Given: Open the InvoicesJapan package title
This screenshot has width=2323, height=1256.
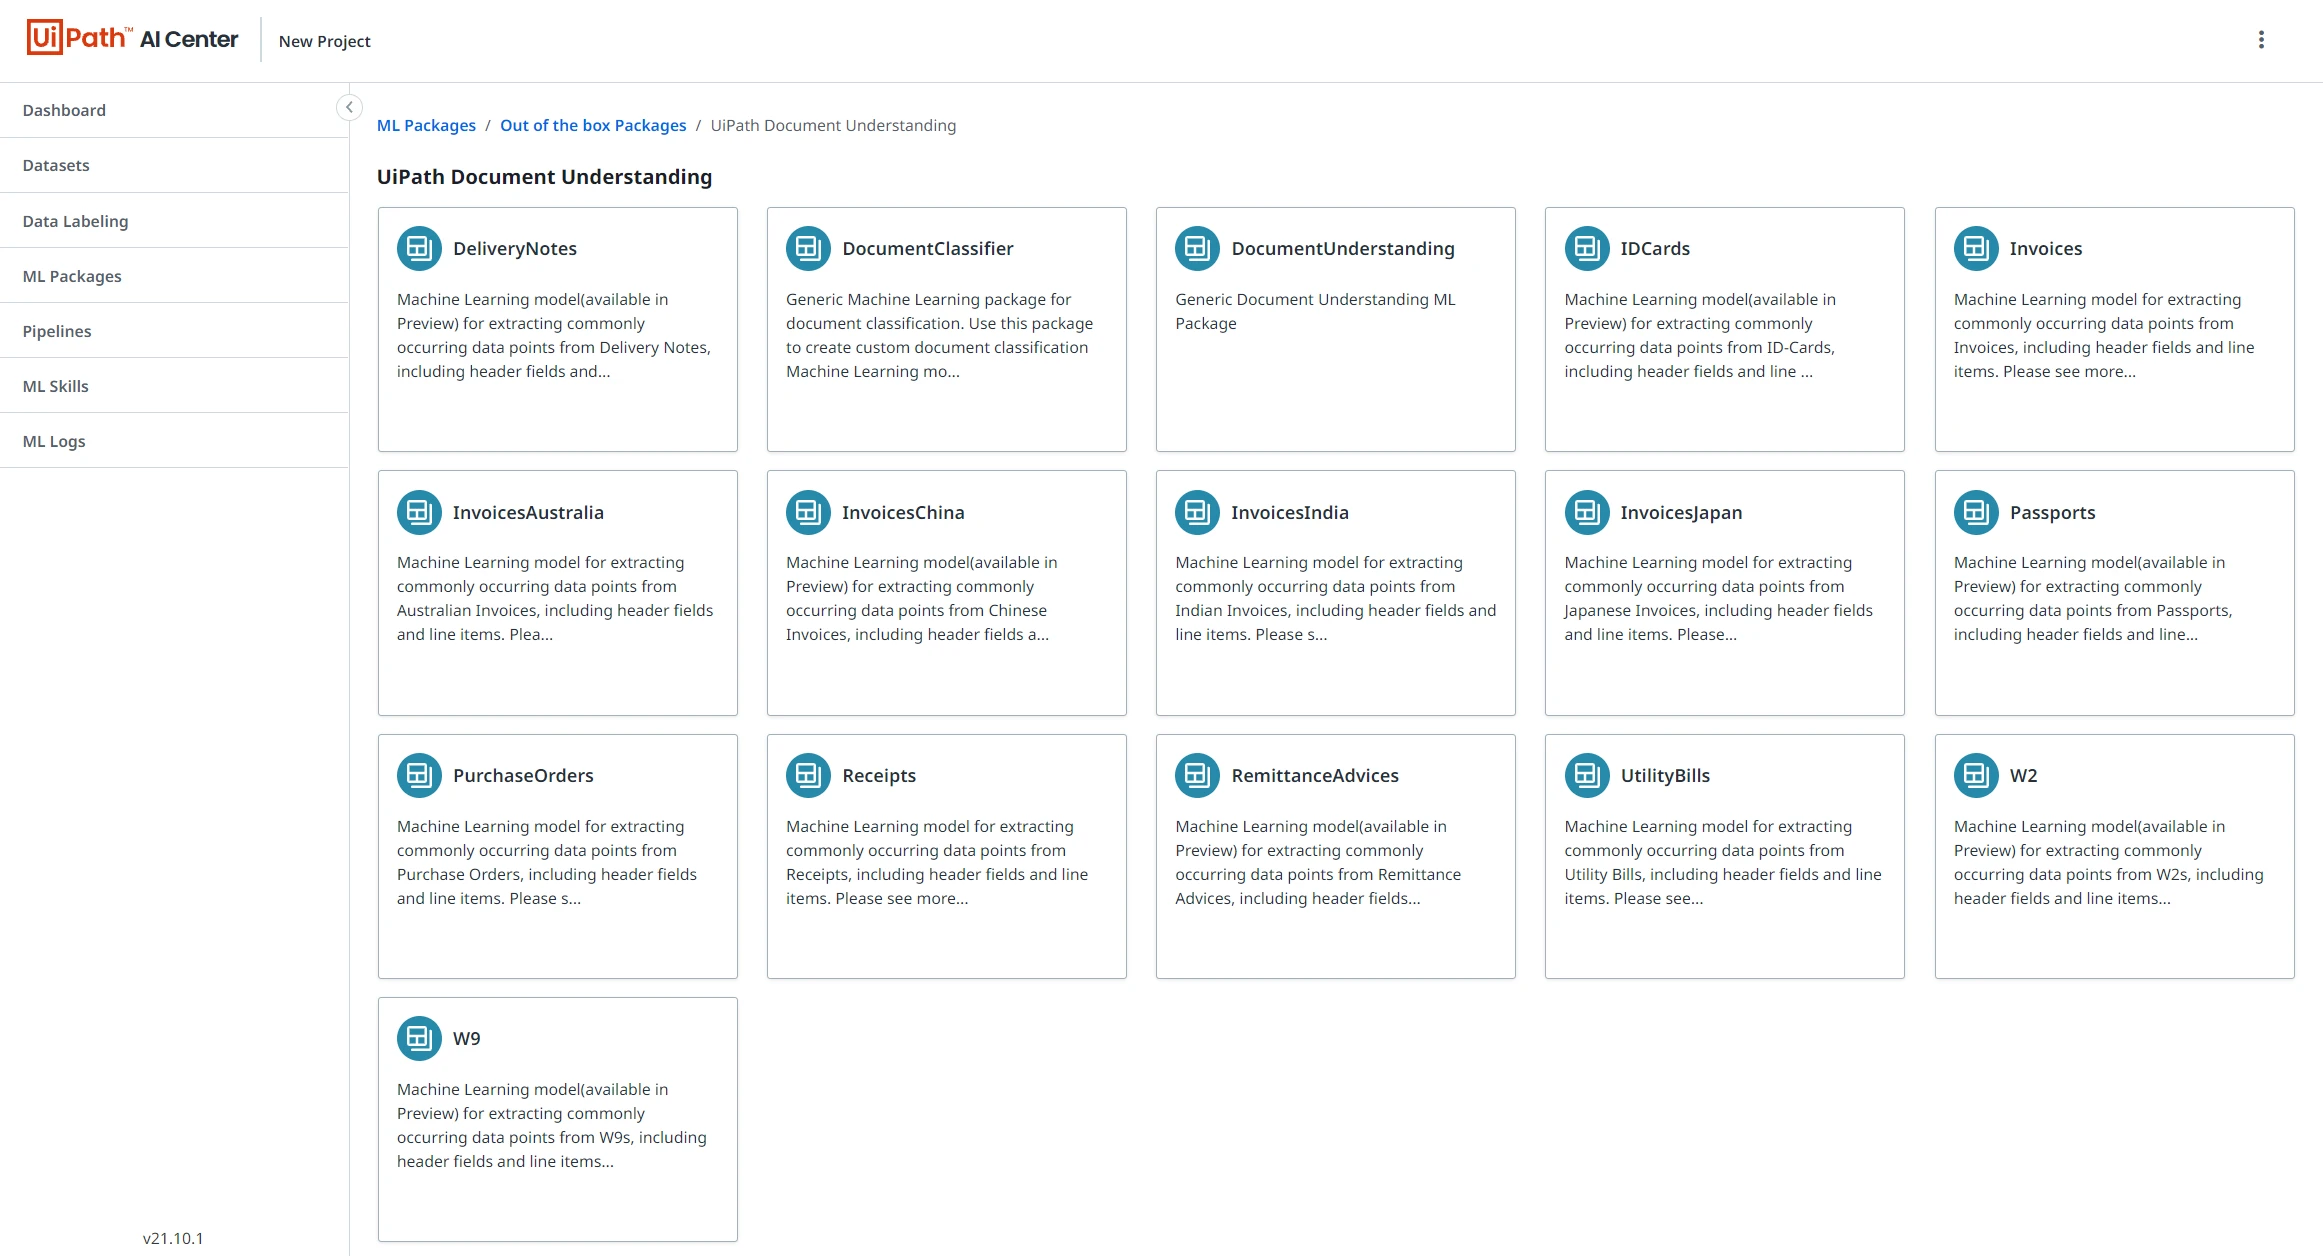Looking at the screenshot, I should 1681,512.
